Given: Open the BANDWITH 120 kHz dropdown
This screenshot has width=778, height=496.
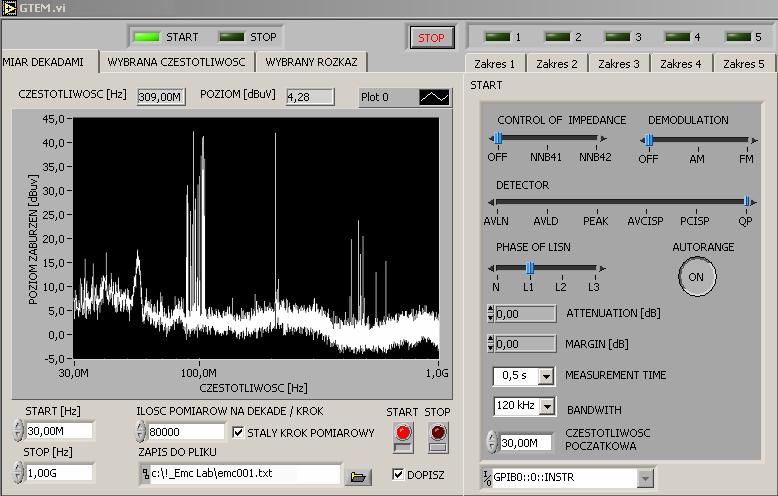Looking at the screenshot, I should tap(547, 407).
